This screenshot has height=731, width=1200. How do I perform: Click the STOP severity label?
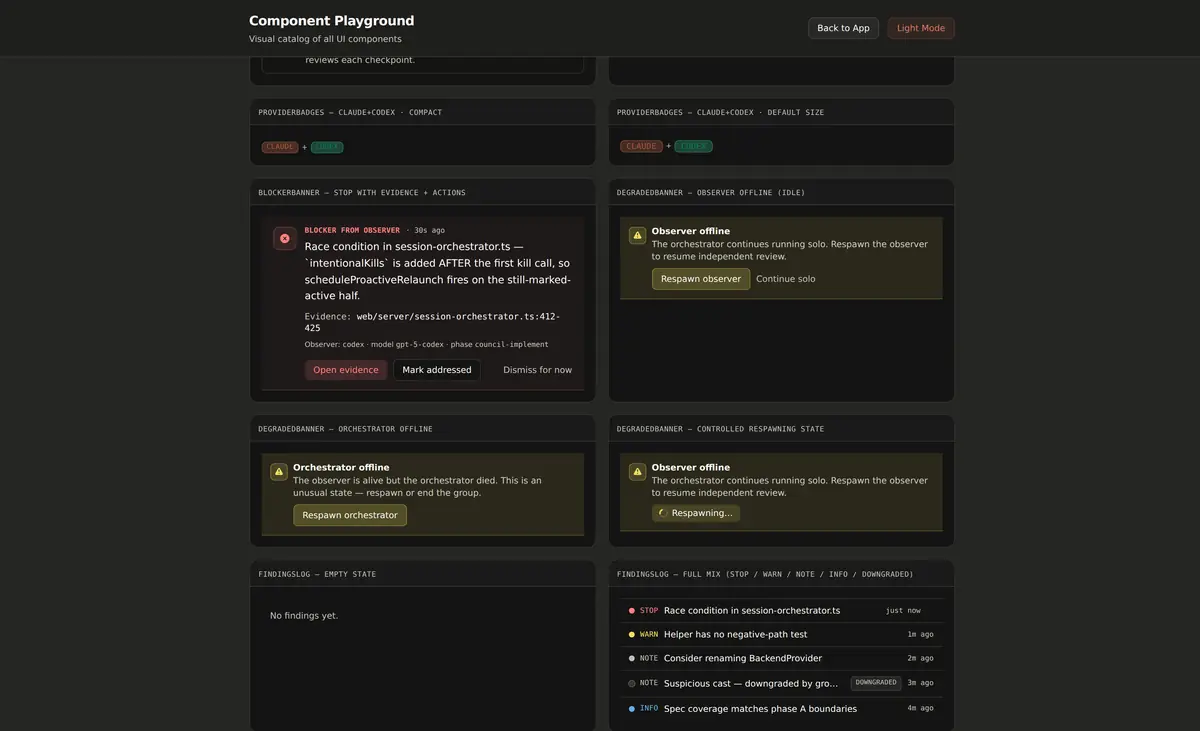[649, 611]
